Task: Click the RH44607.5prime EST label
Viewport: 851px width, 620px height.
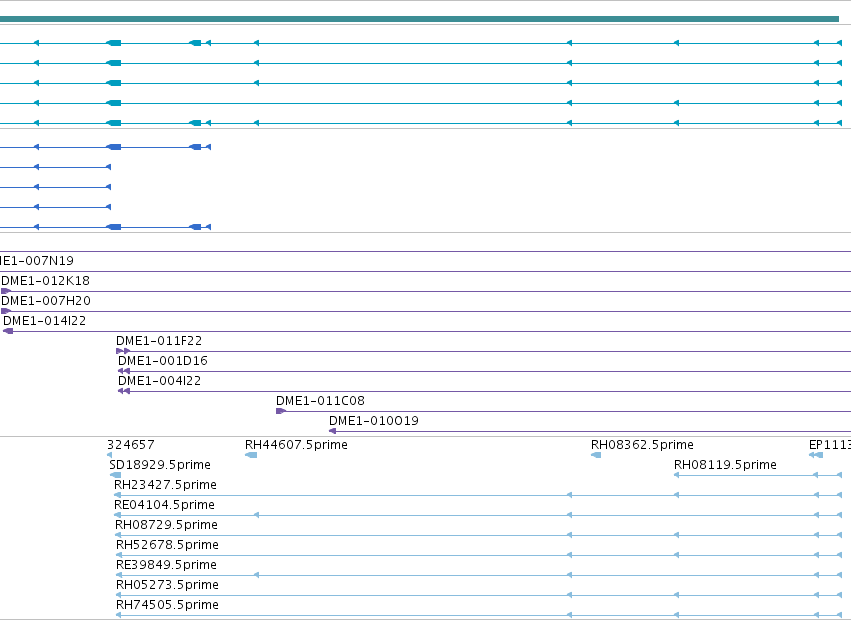Action: tap(296, 445)
